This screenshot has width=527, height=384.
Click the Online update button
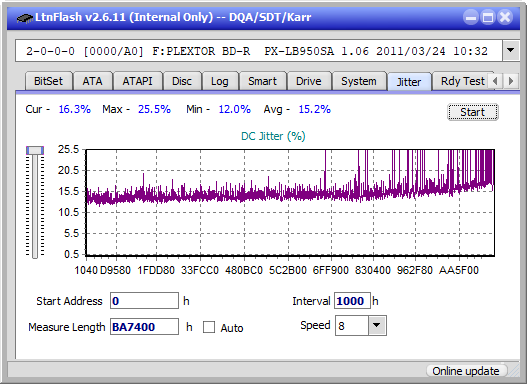click(466, 371)
